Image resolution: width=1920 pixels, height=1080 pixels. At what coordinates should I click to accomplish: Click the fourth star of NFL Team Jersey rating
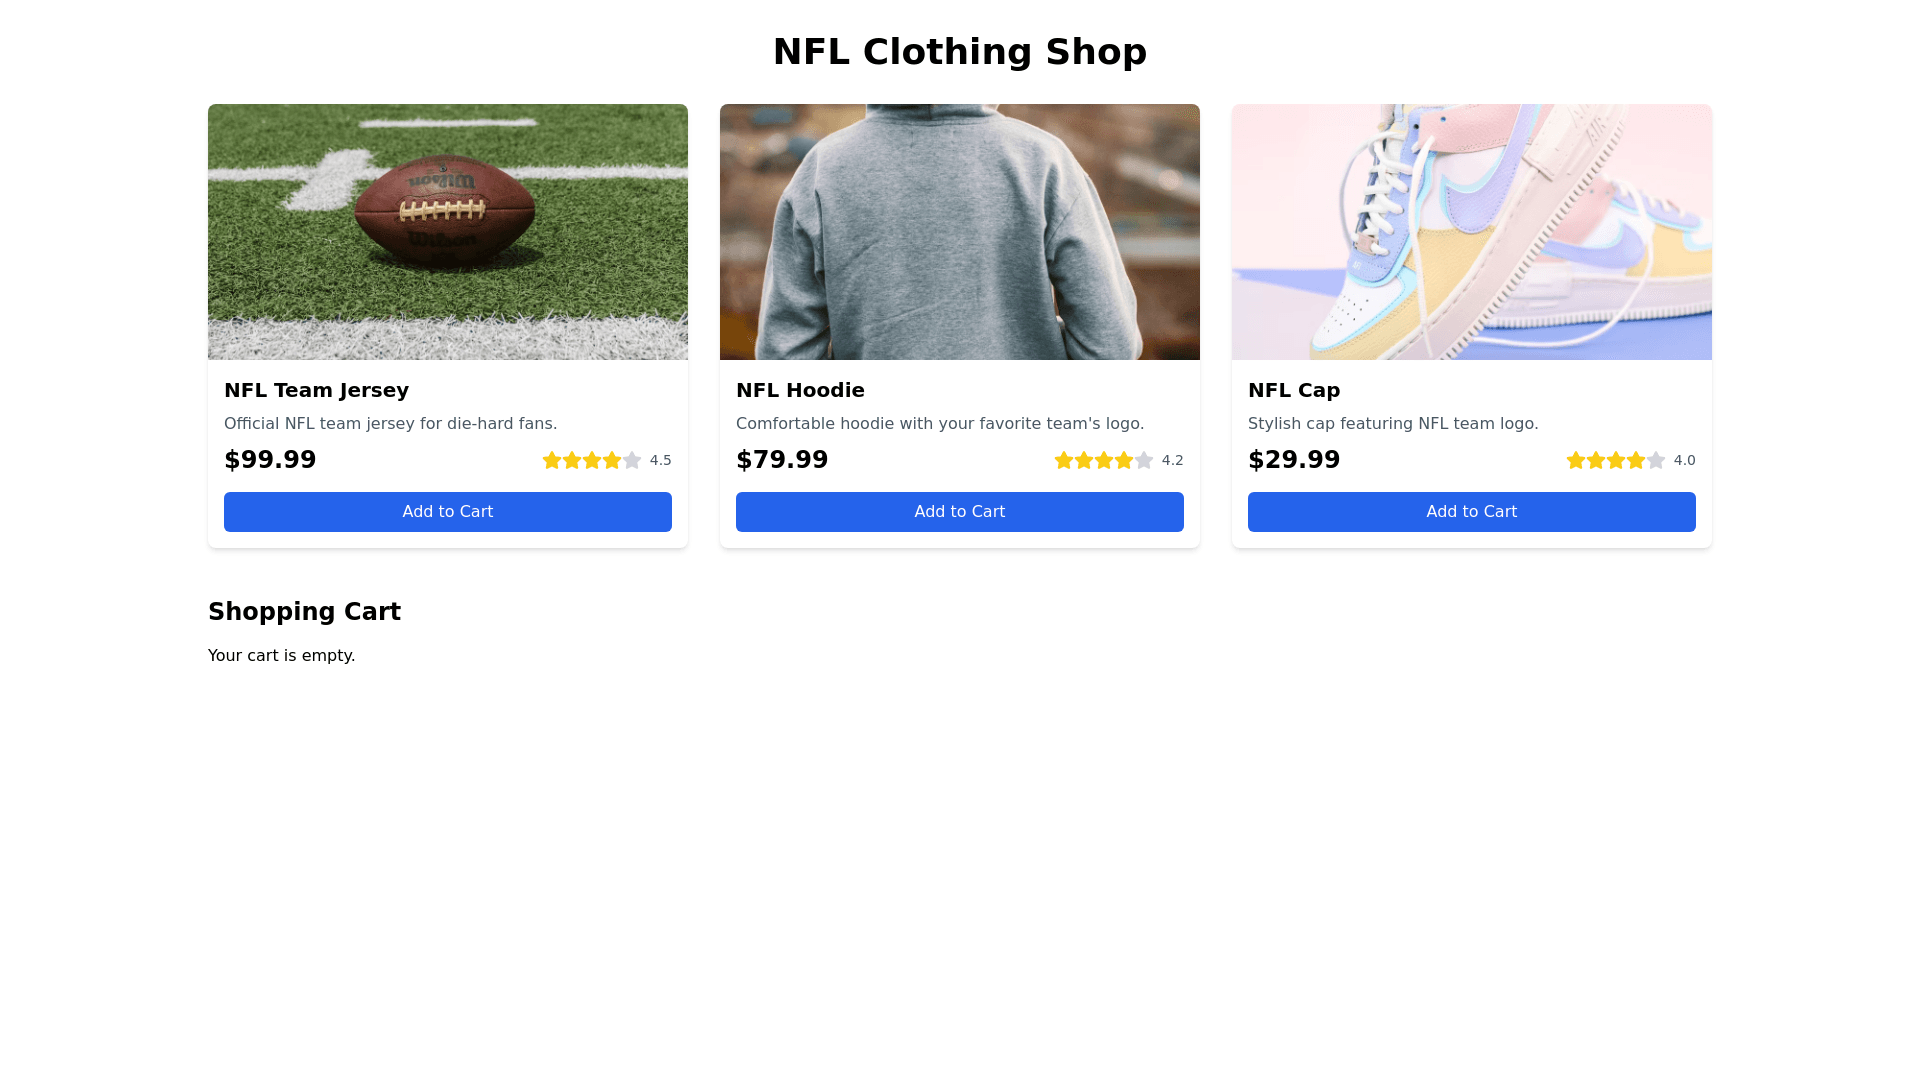click(x=612, y=460)
